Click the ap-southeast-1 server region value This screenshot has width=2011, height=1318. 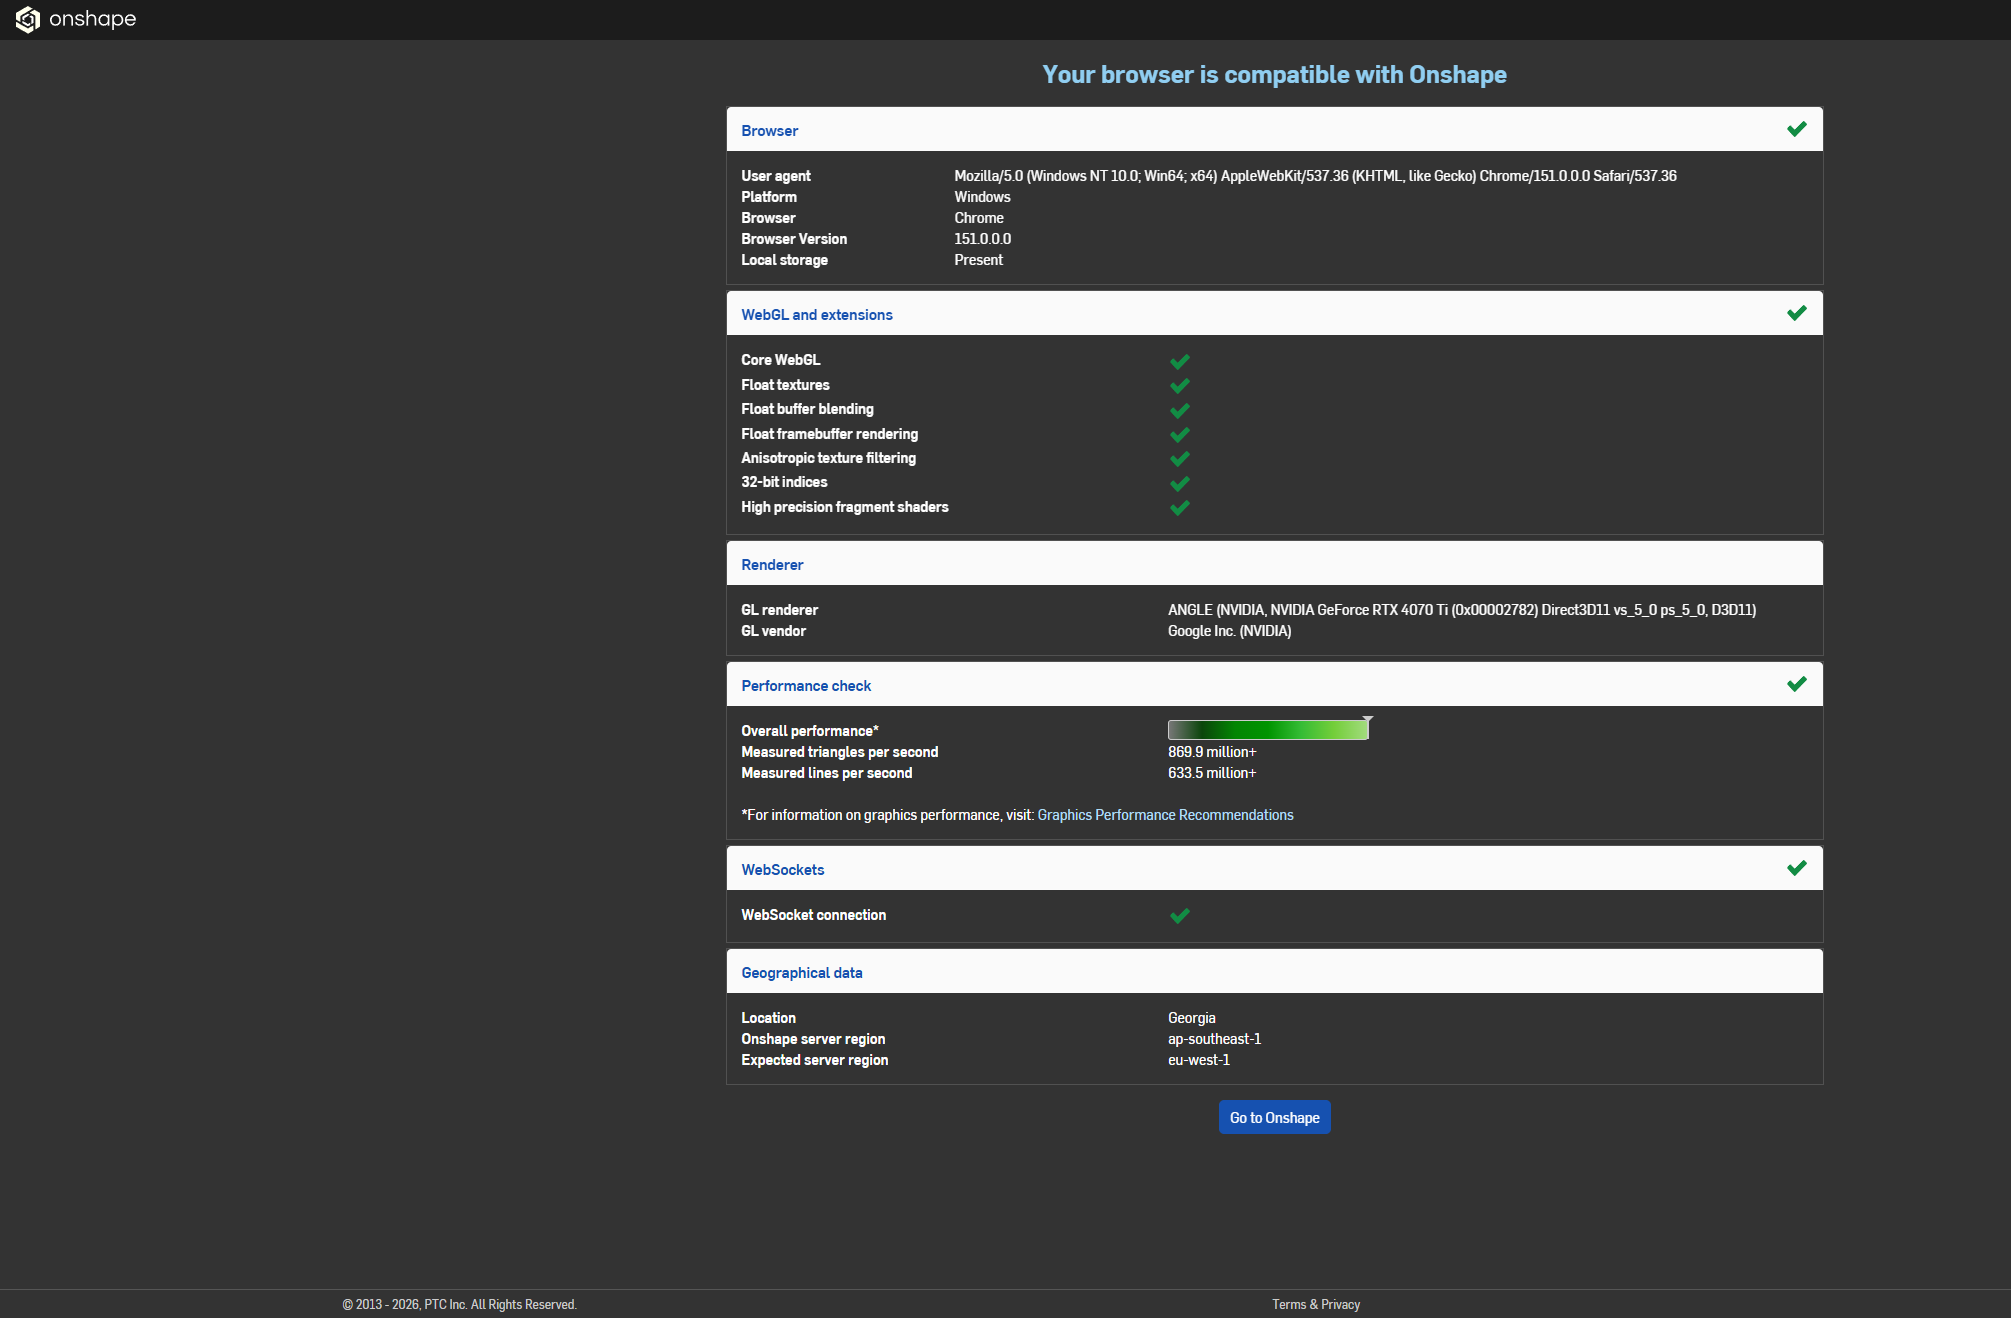point(1214,1039)
